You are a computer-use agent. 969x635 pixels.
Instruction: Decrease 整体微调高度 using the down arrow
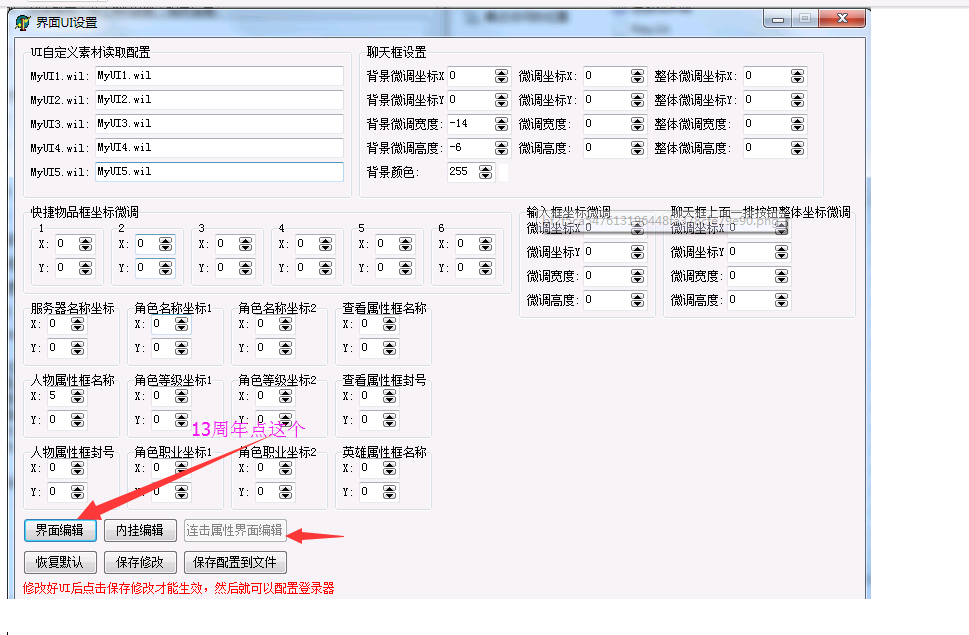tap(797, 152)
